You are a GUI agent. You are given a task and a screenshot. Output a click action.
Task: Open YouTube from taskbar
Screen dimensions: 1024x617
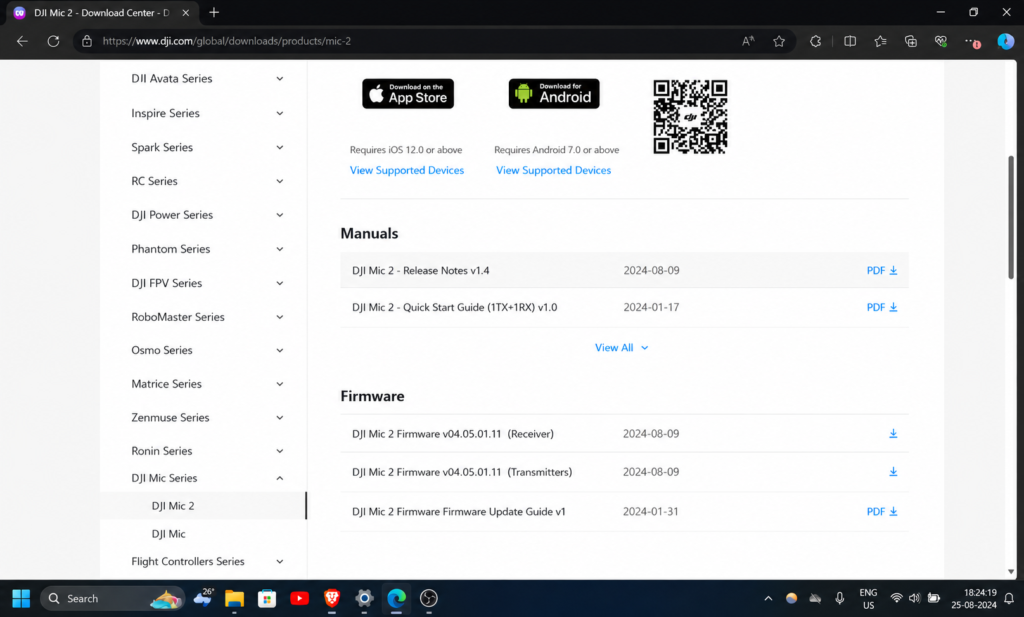[x=300, y=598]
